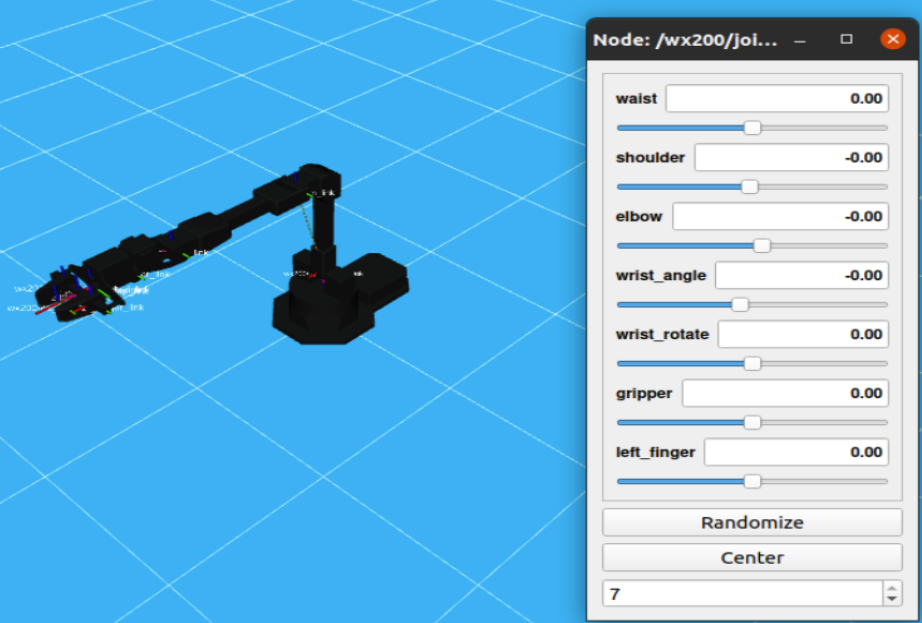Click the elbow value input field
Image resolution: width=922 pixels, height=623 pixels.
780,216
